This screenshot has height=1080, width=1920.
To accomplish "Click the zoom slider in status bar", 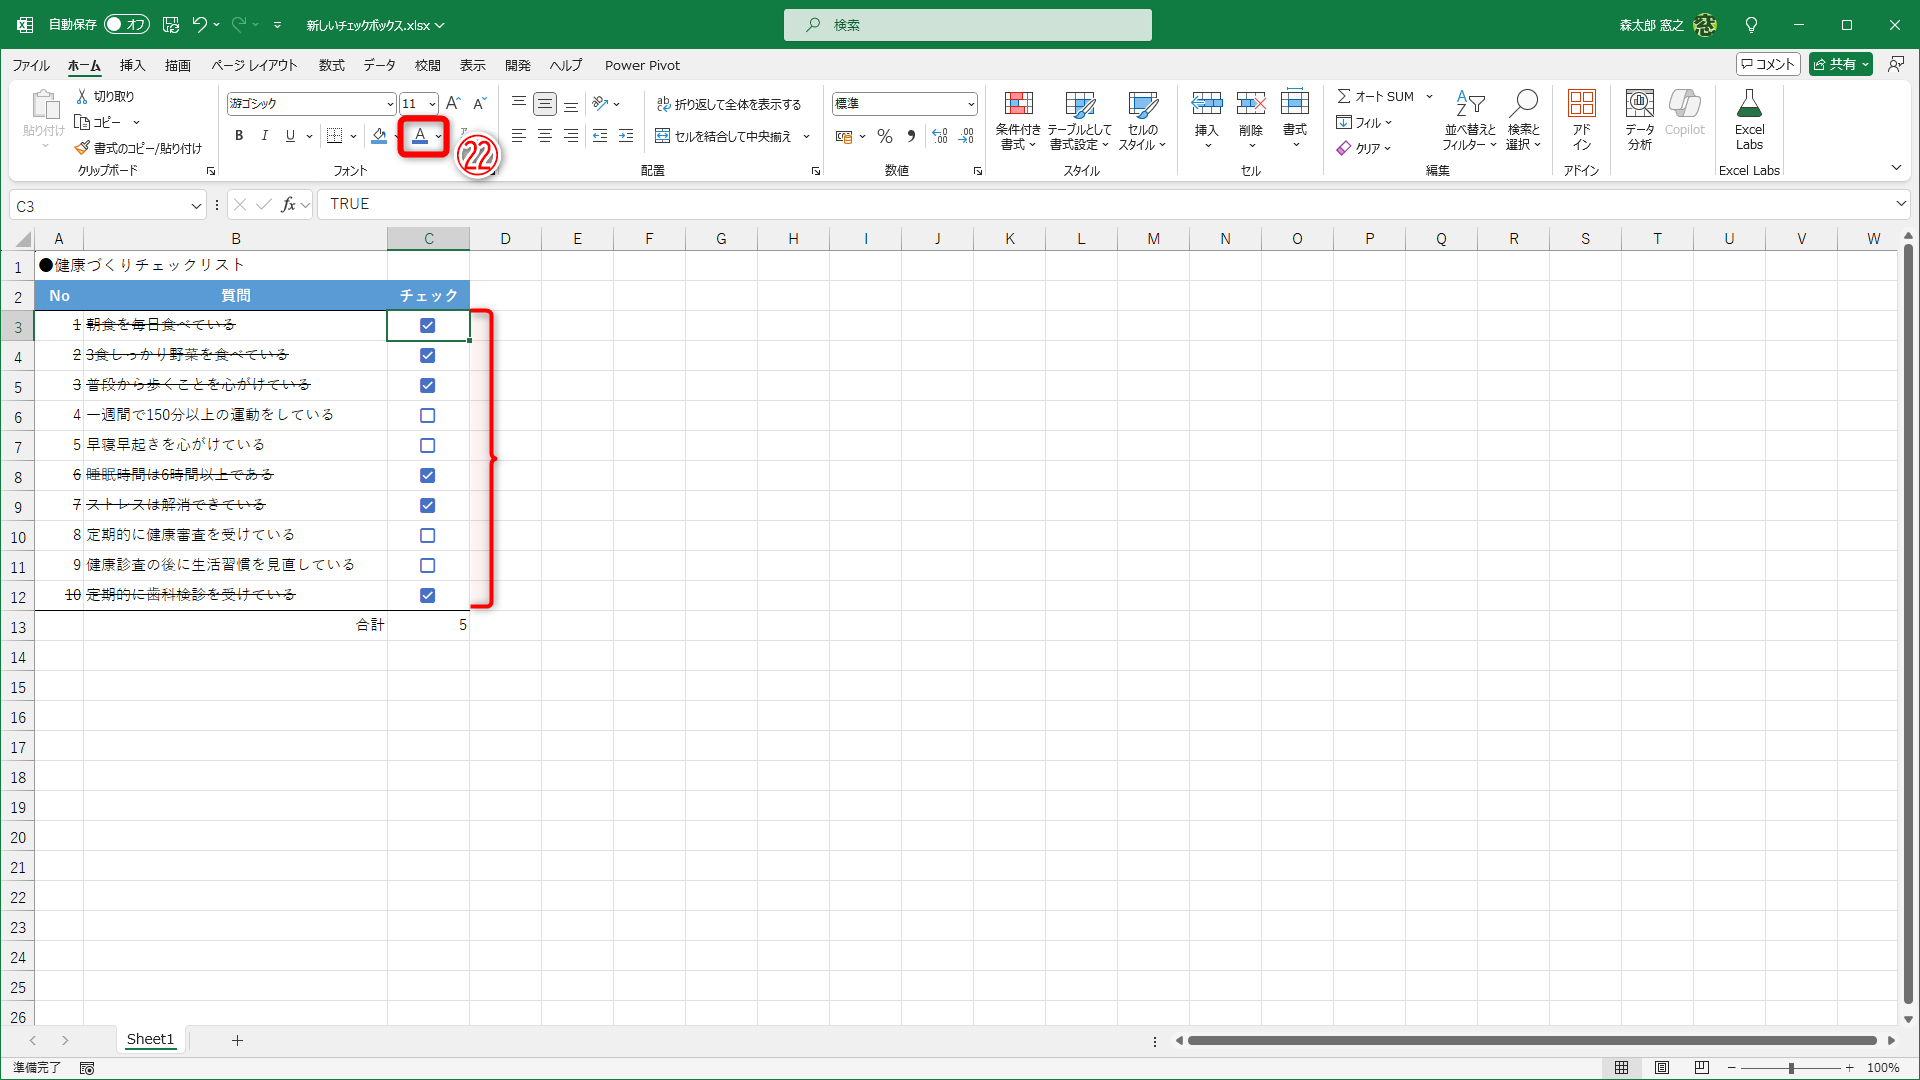I will pos(1790,1068).
